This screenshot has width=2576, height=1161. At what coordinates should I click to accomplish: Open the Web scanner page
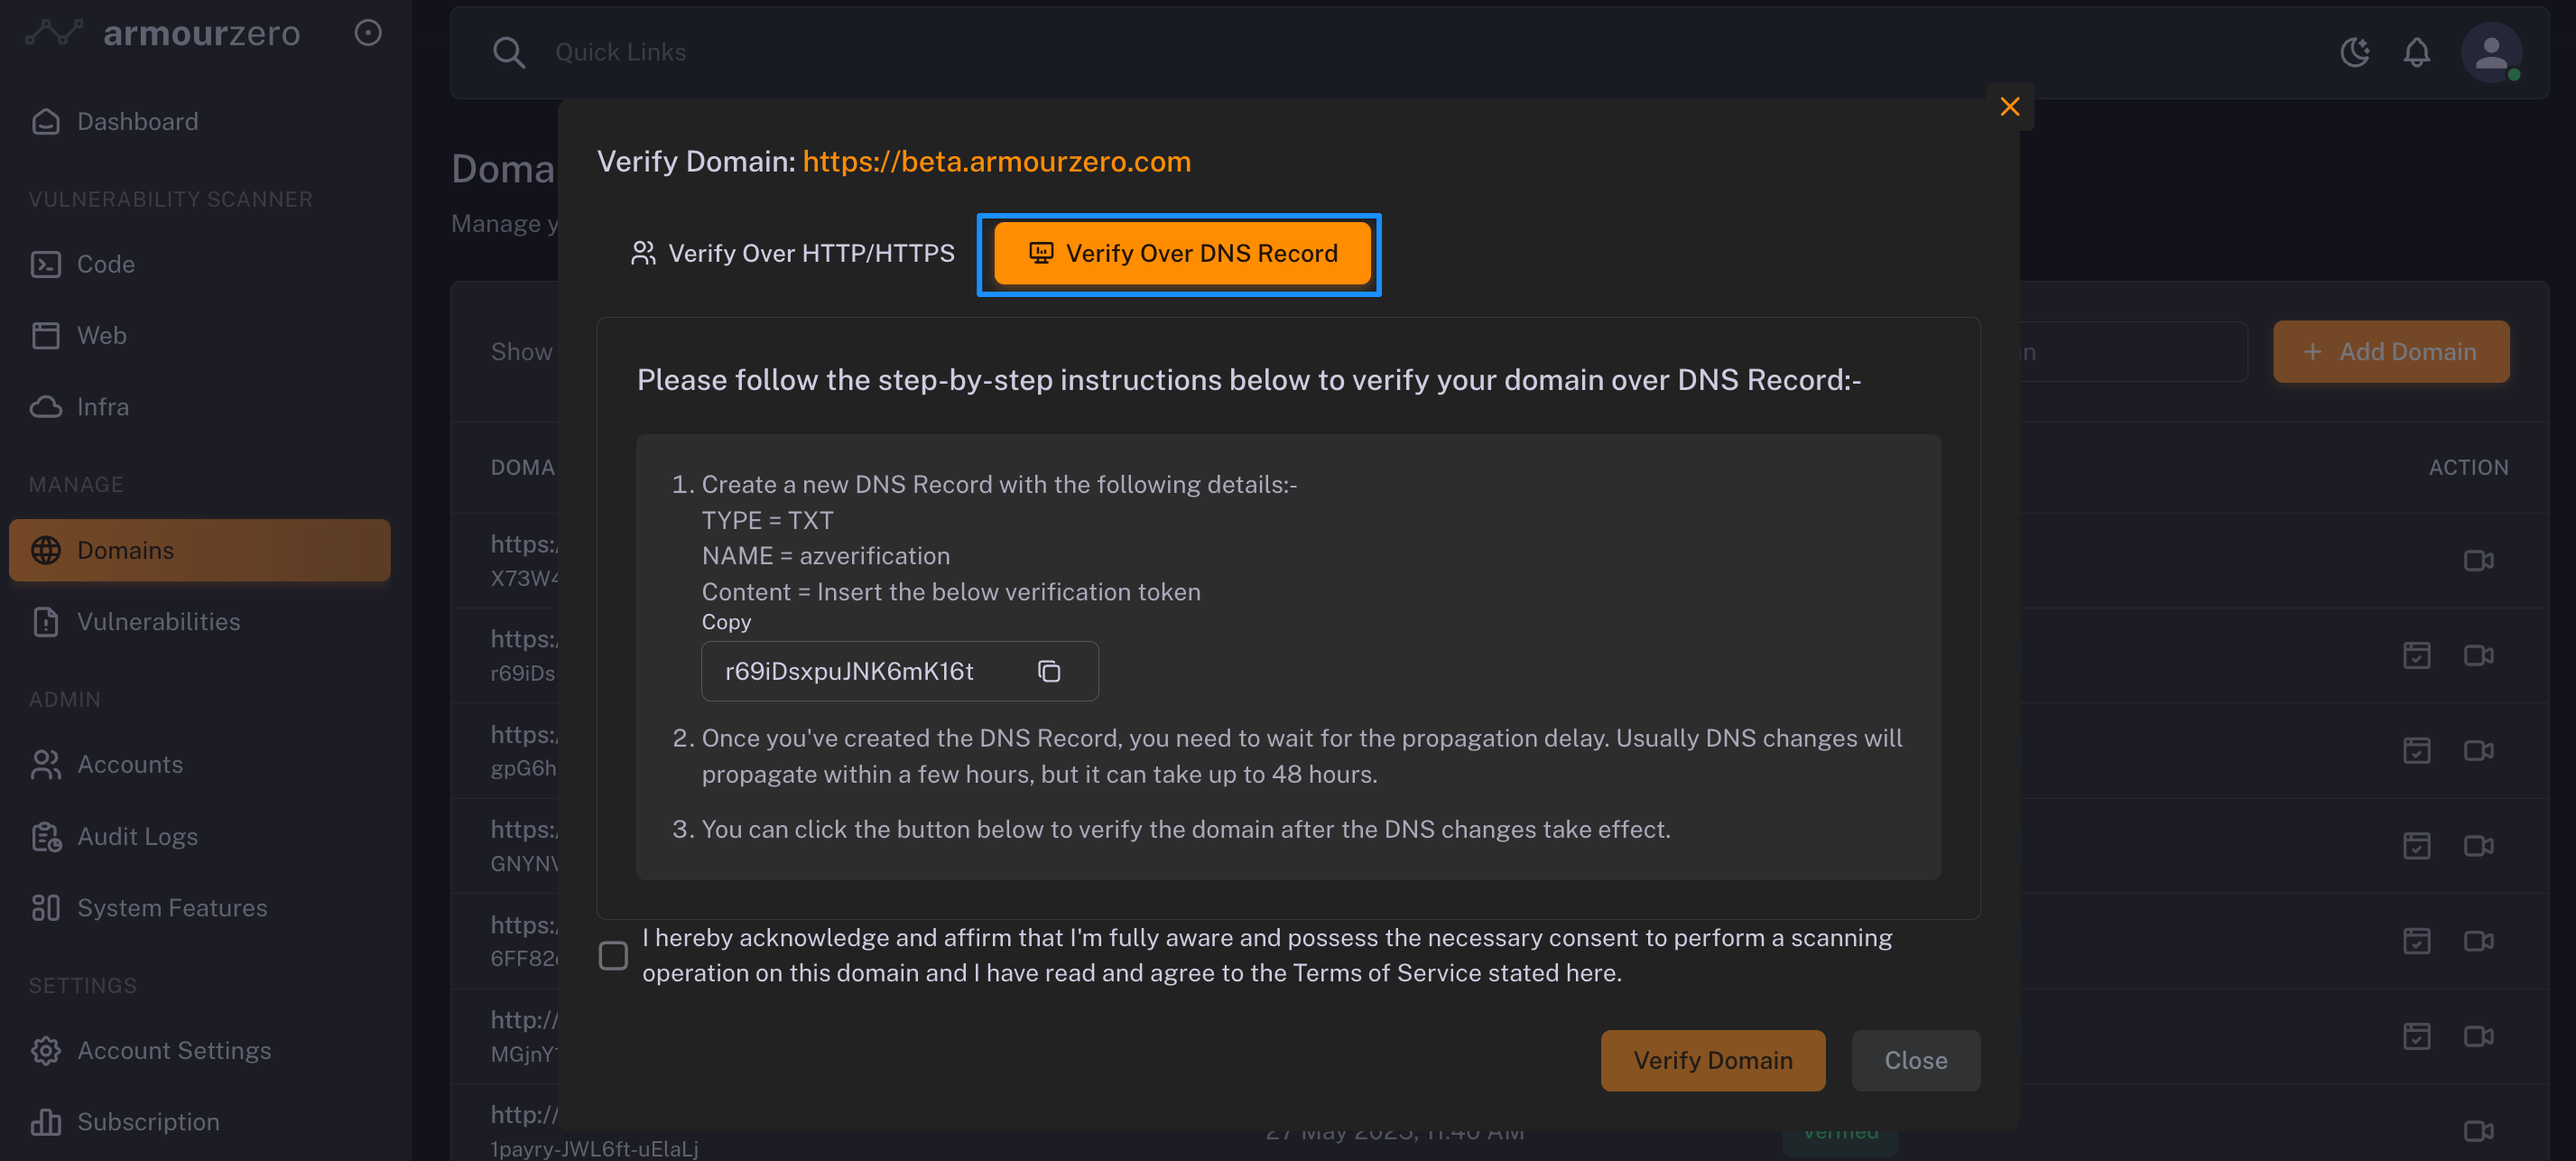coord(101,336)
